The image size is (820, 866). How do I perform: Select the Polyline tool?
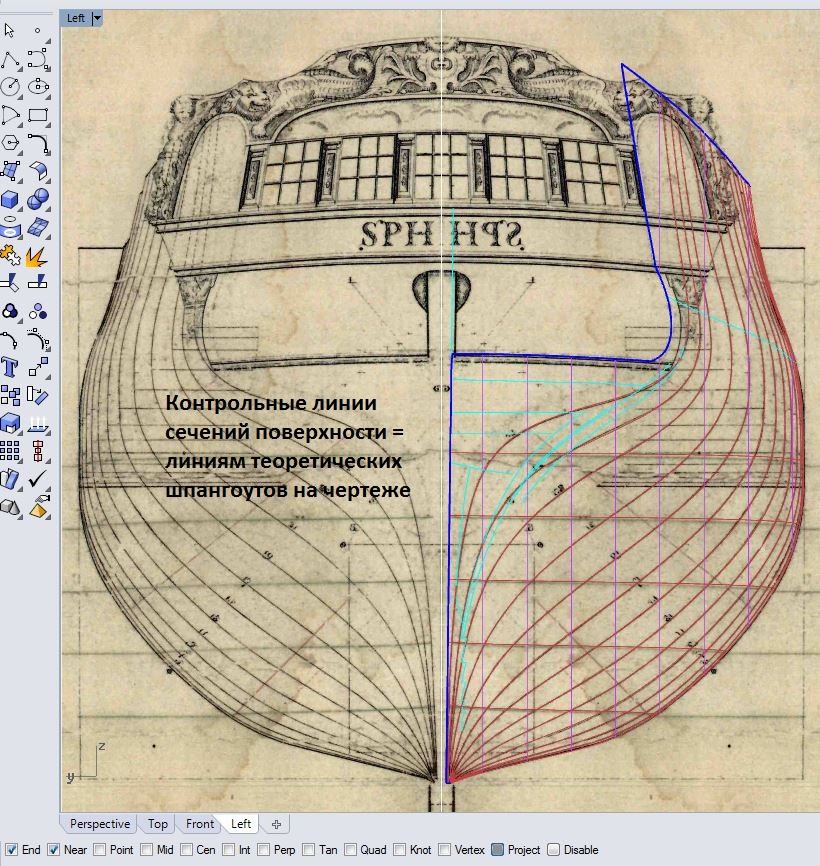coord(10,59)
